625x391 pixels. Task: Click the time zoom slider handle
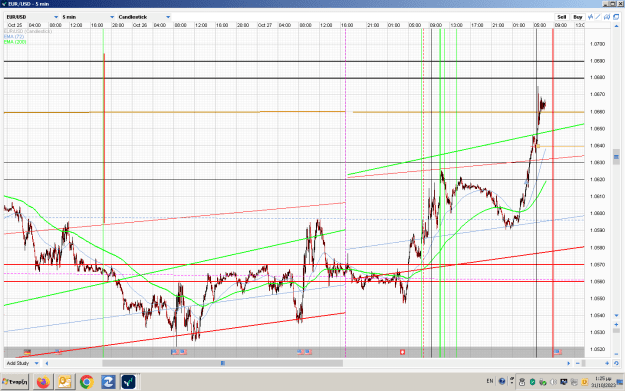pyautogui.click(x=583, y=363)
